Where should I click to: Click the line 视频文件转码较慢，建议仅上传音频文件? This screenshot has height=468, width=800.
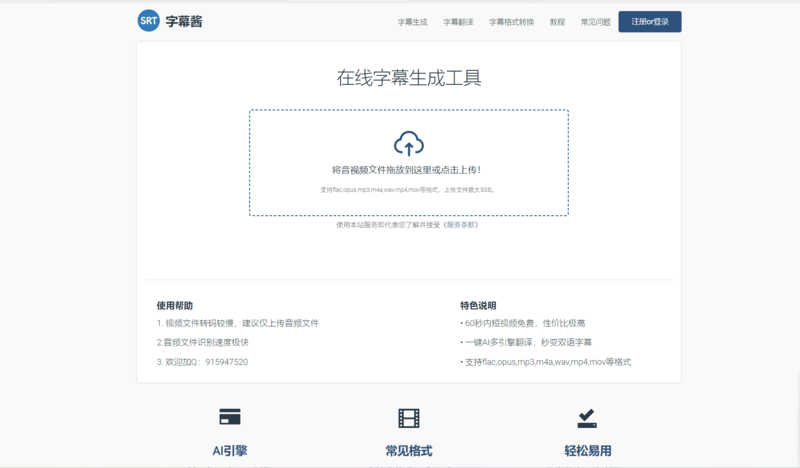[238, 323]
